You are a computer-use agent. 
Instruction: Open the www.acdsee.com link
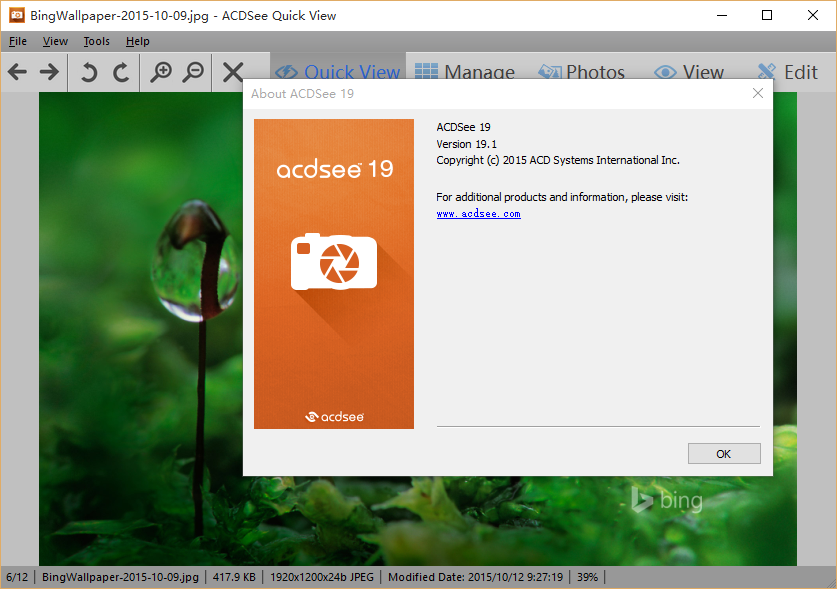tap(478, 214)
